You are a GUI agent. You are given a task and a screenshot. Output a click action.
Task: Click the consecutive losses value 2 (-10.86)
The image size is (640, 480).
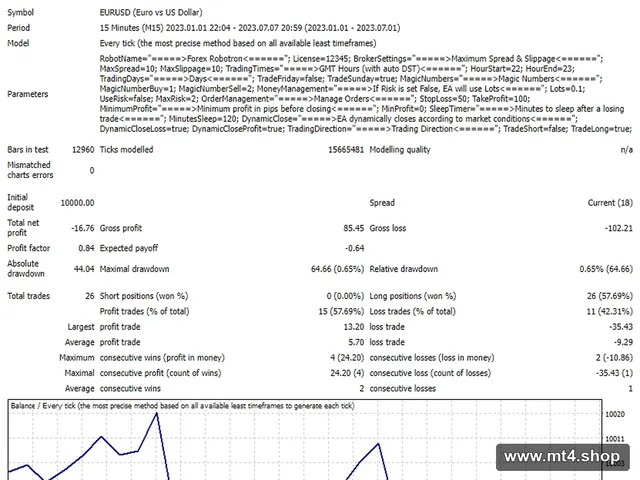614,358
